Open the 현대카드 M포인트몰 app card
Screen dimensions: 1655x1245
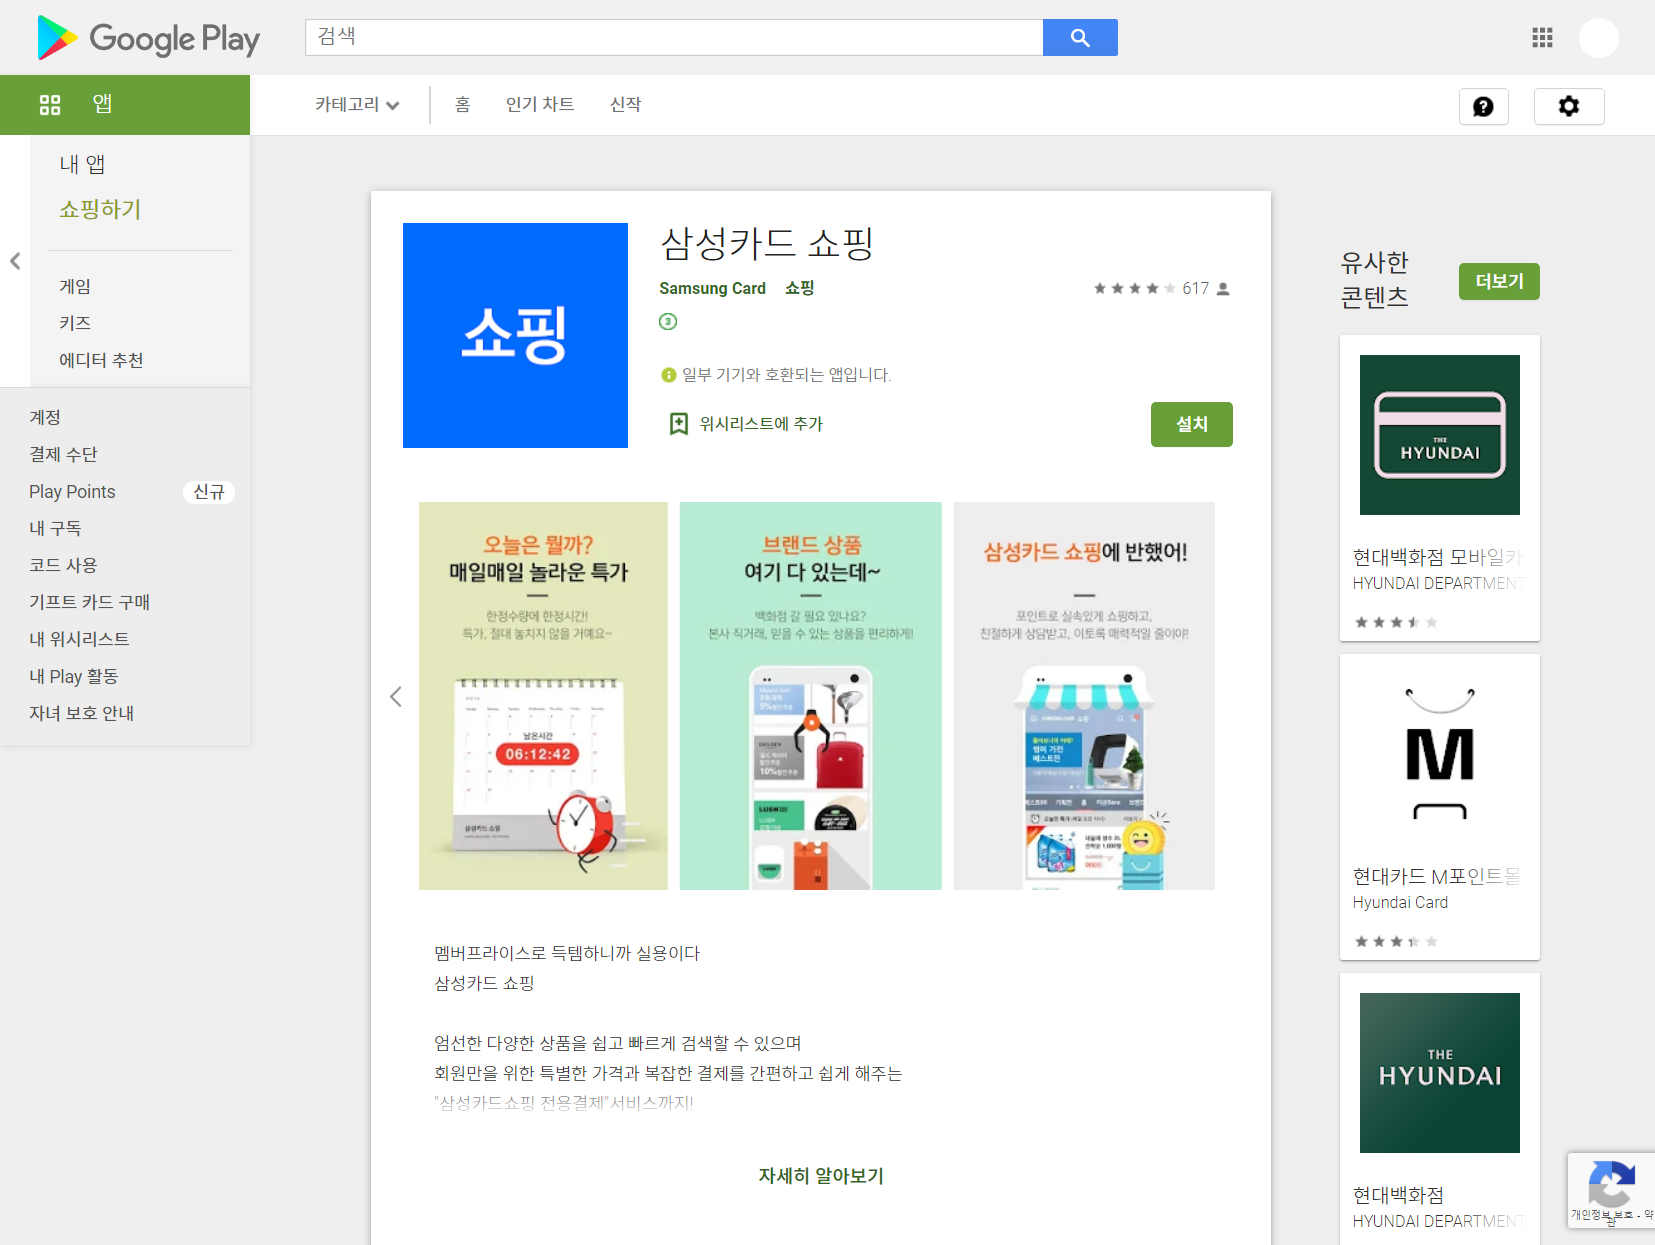(1440, 807)
